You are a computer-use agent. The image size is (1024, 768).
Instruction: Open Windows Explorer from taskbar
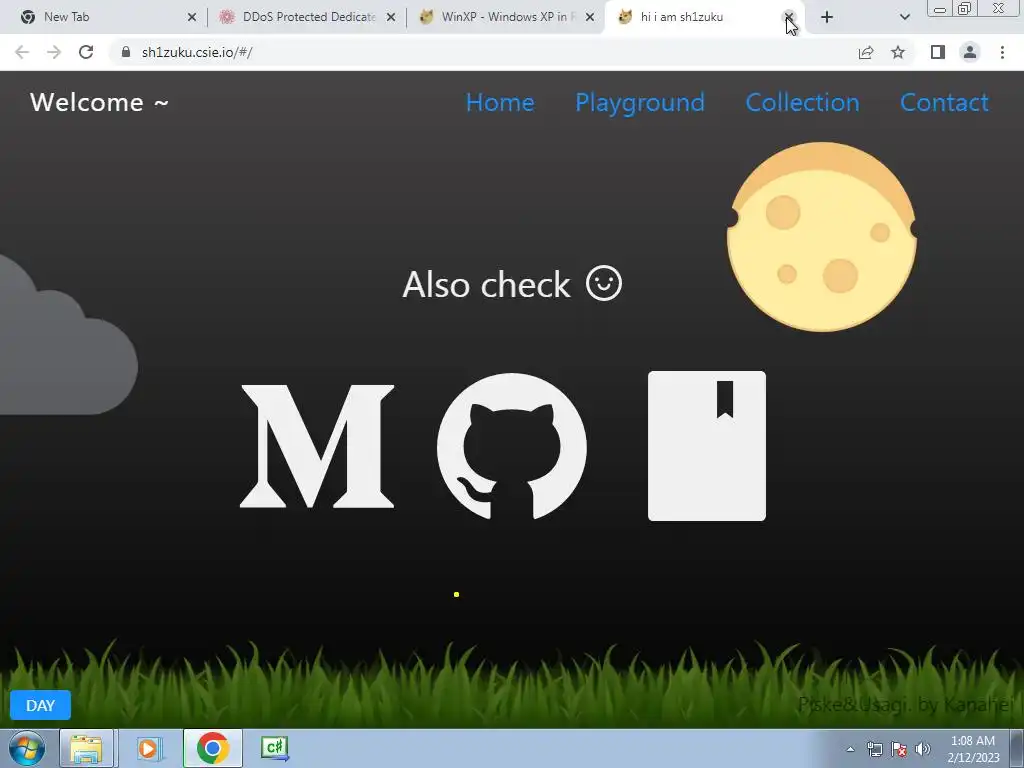click(x=87, y=748)
